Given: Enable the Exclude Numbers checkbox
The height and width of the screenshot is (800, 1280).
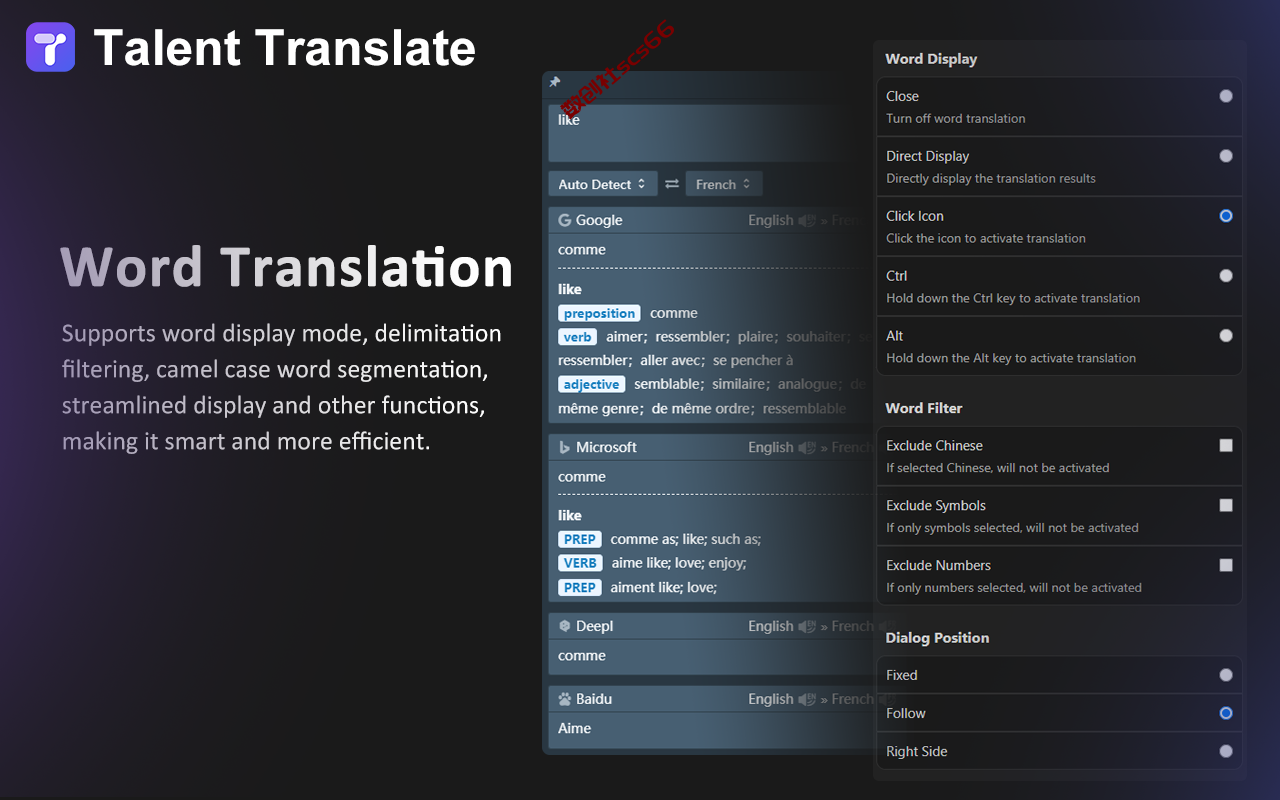Looking at the screenshot, I should point(1226,566).
